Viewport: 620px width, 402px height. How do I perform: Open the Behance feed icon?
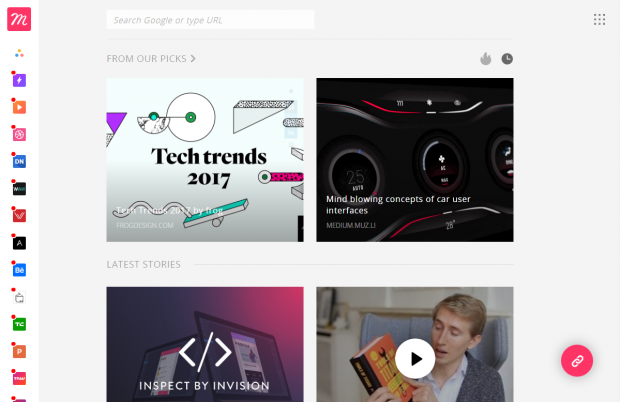[x=19, y=270]
